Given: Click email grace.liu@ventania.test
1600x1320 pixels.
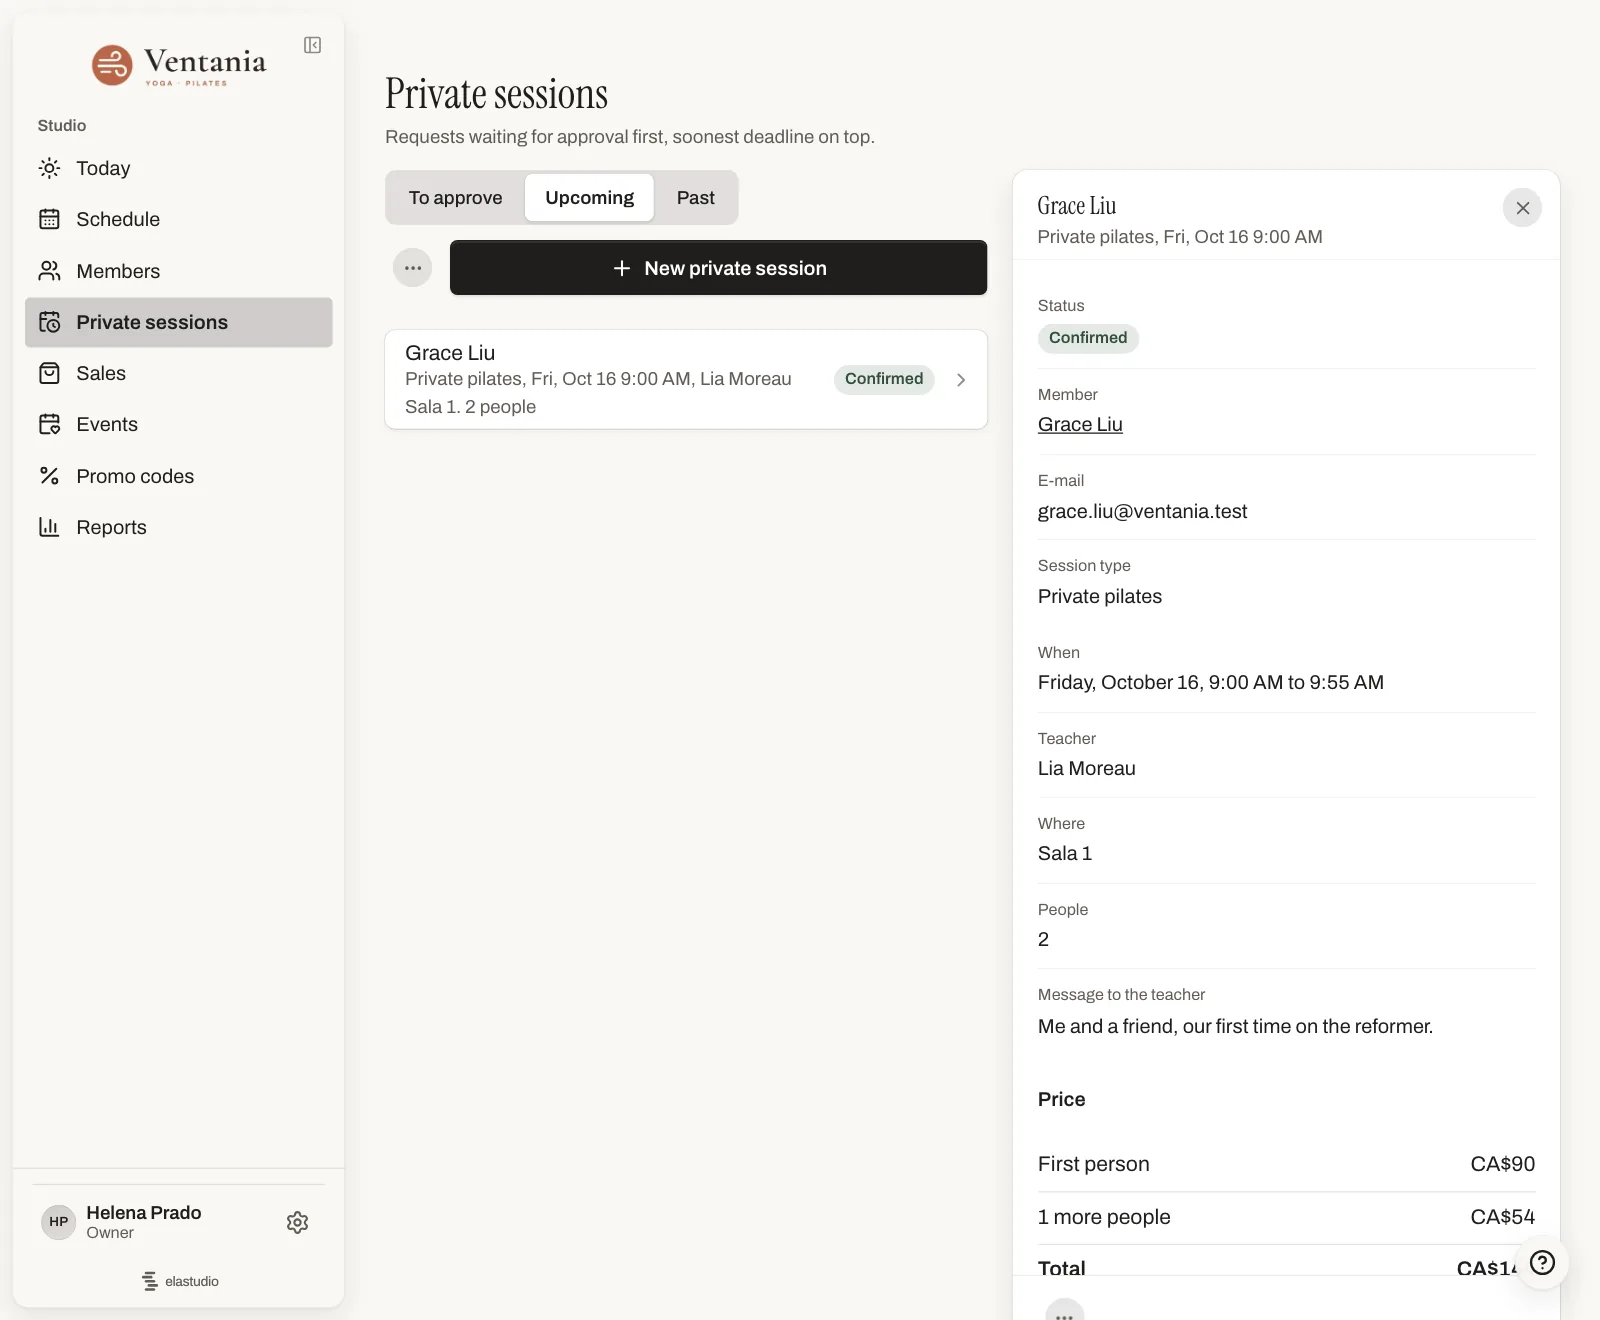Looking at the screenshot, I should click(1142, 511).
